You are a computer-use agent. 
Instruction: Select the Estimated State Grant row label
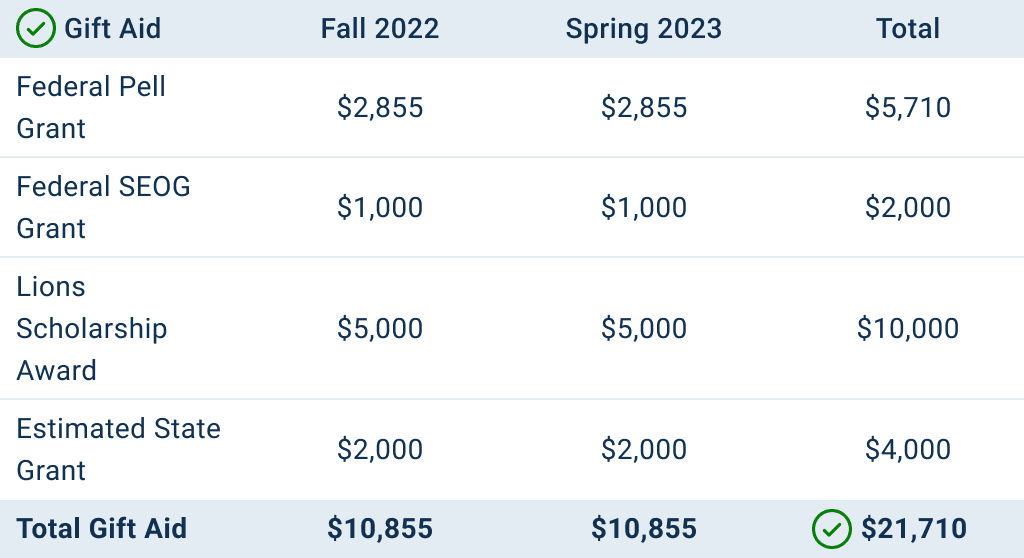[118, 450]
